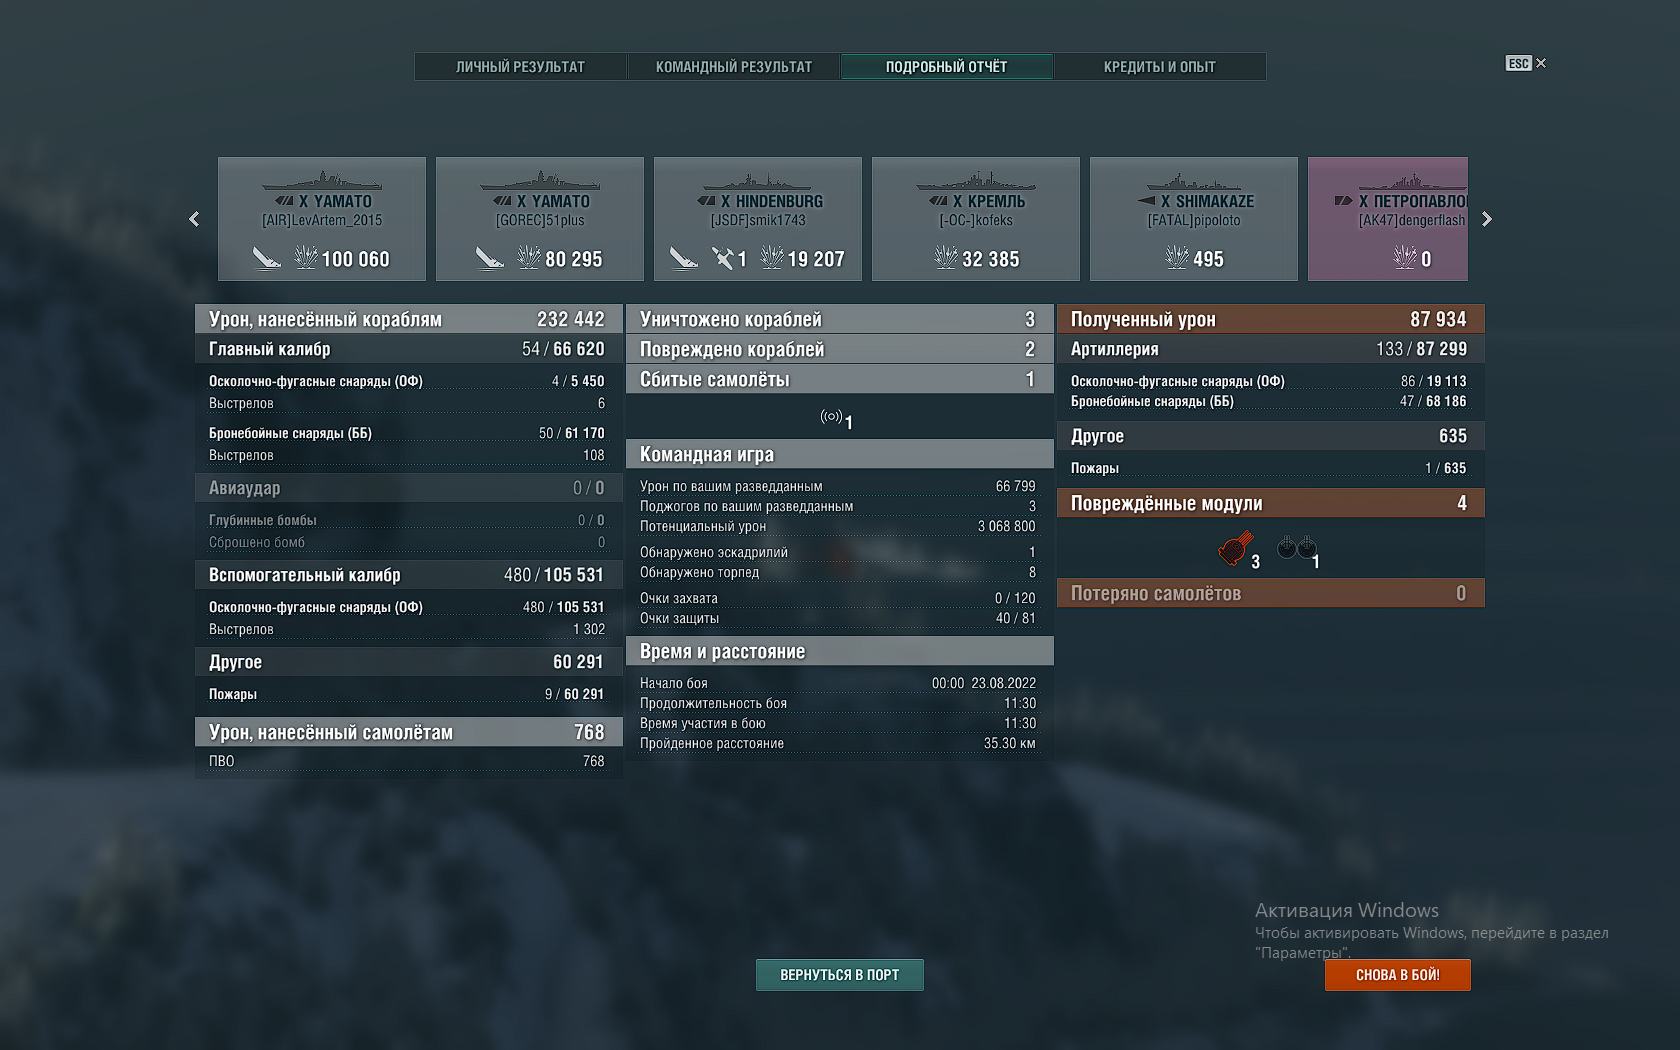This screenshot has width=1680, height=1050.
Task: Click the dark damaged module icon with count 1
Action: pyautogui.click(x=1297, y=548)
